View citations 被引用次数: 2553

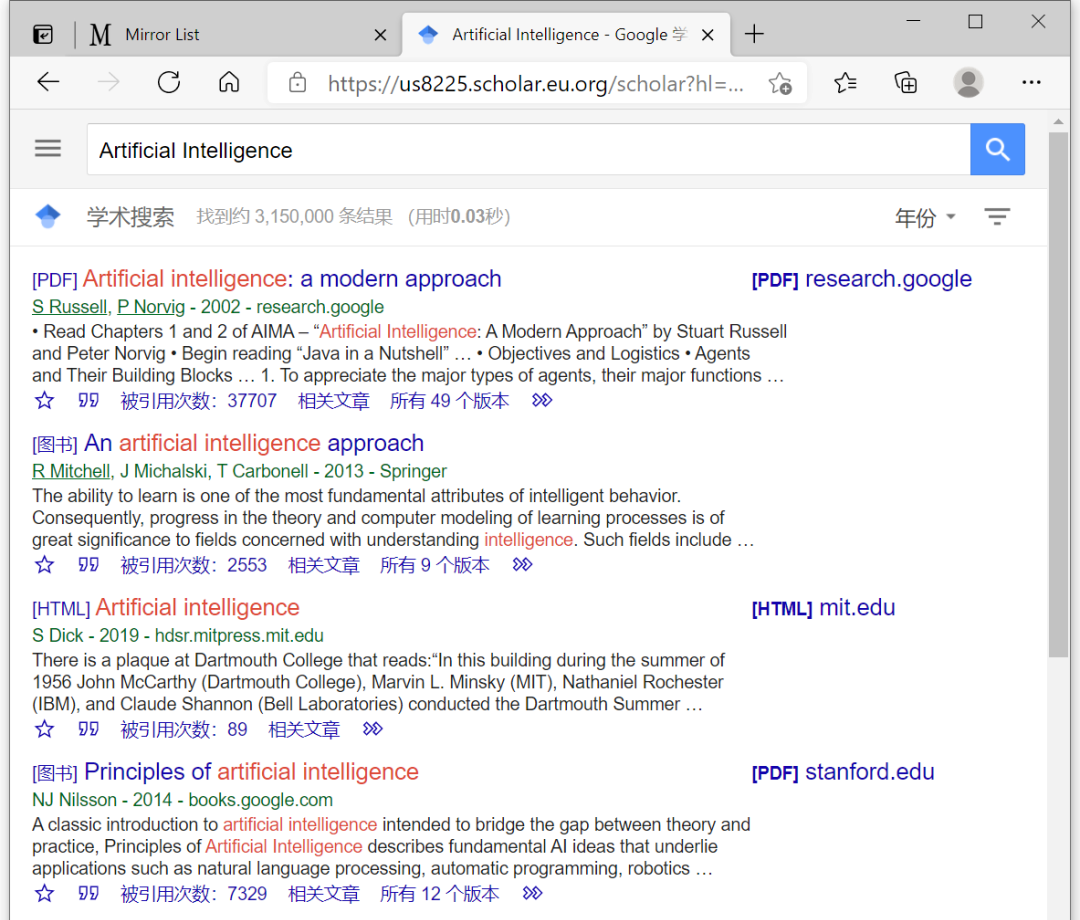coord(194,565)
